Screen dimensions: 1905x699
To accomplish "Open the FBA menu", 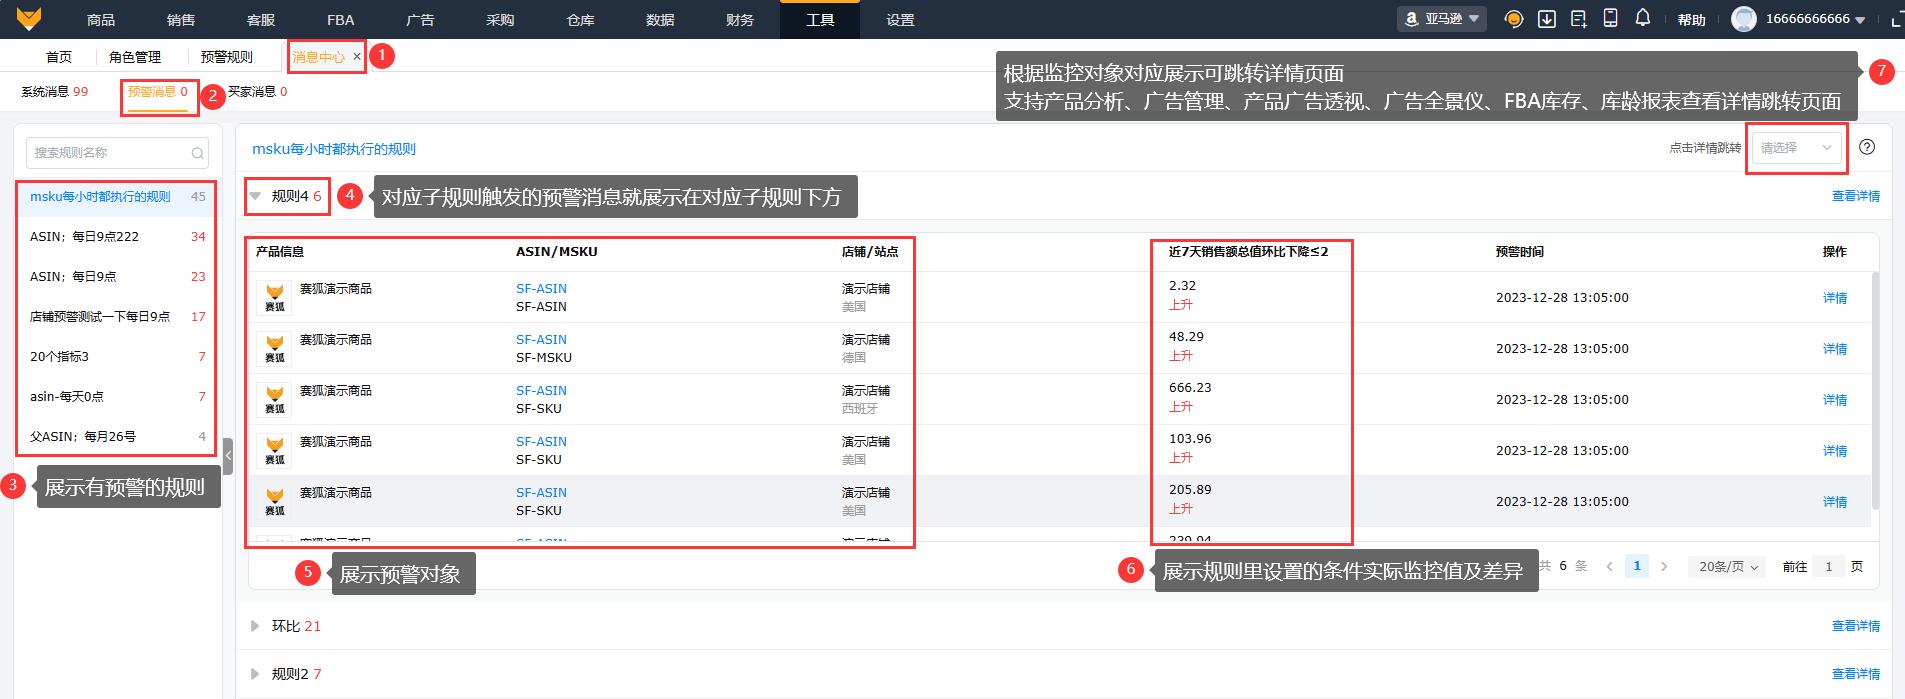I will coord(340,20).
